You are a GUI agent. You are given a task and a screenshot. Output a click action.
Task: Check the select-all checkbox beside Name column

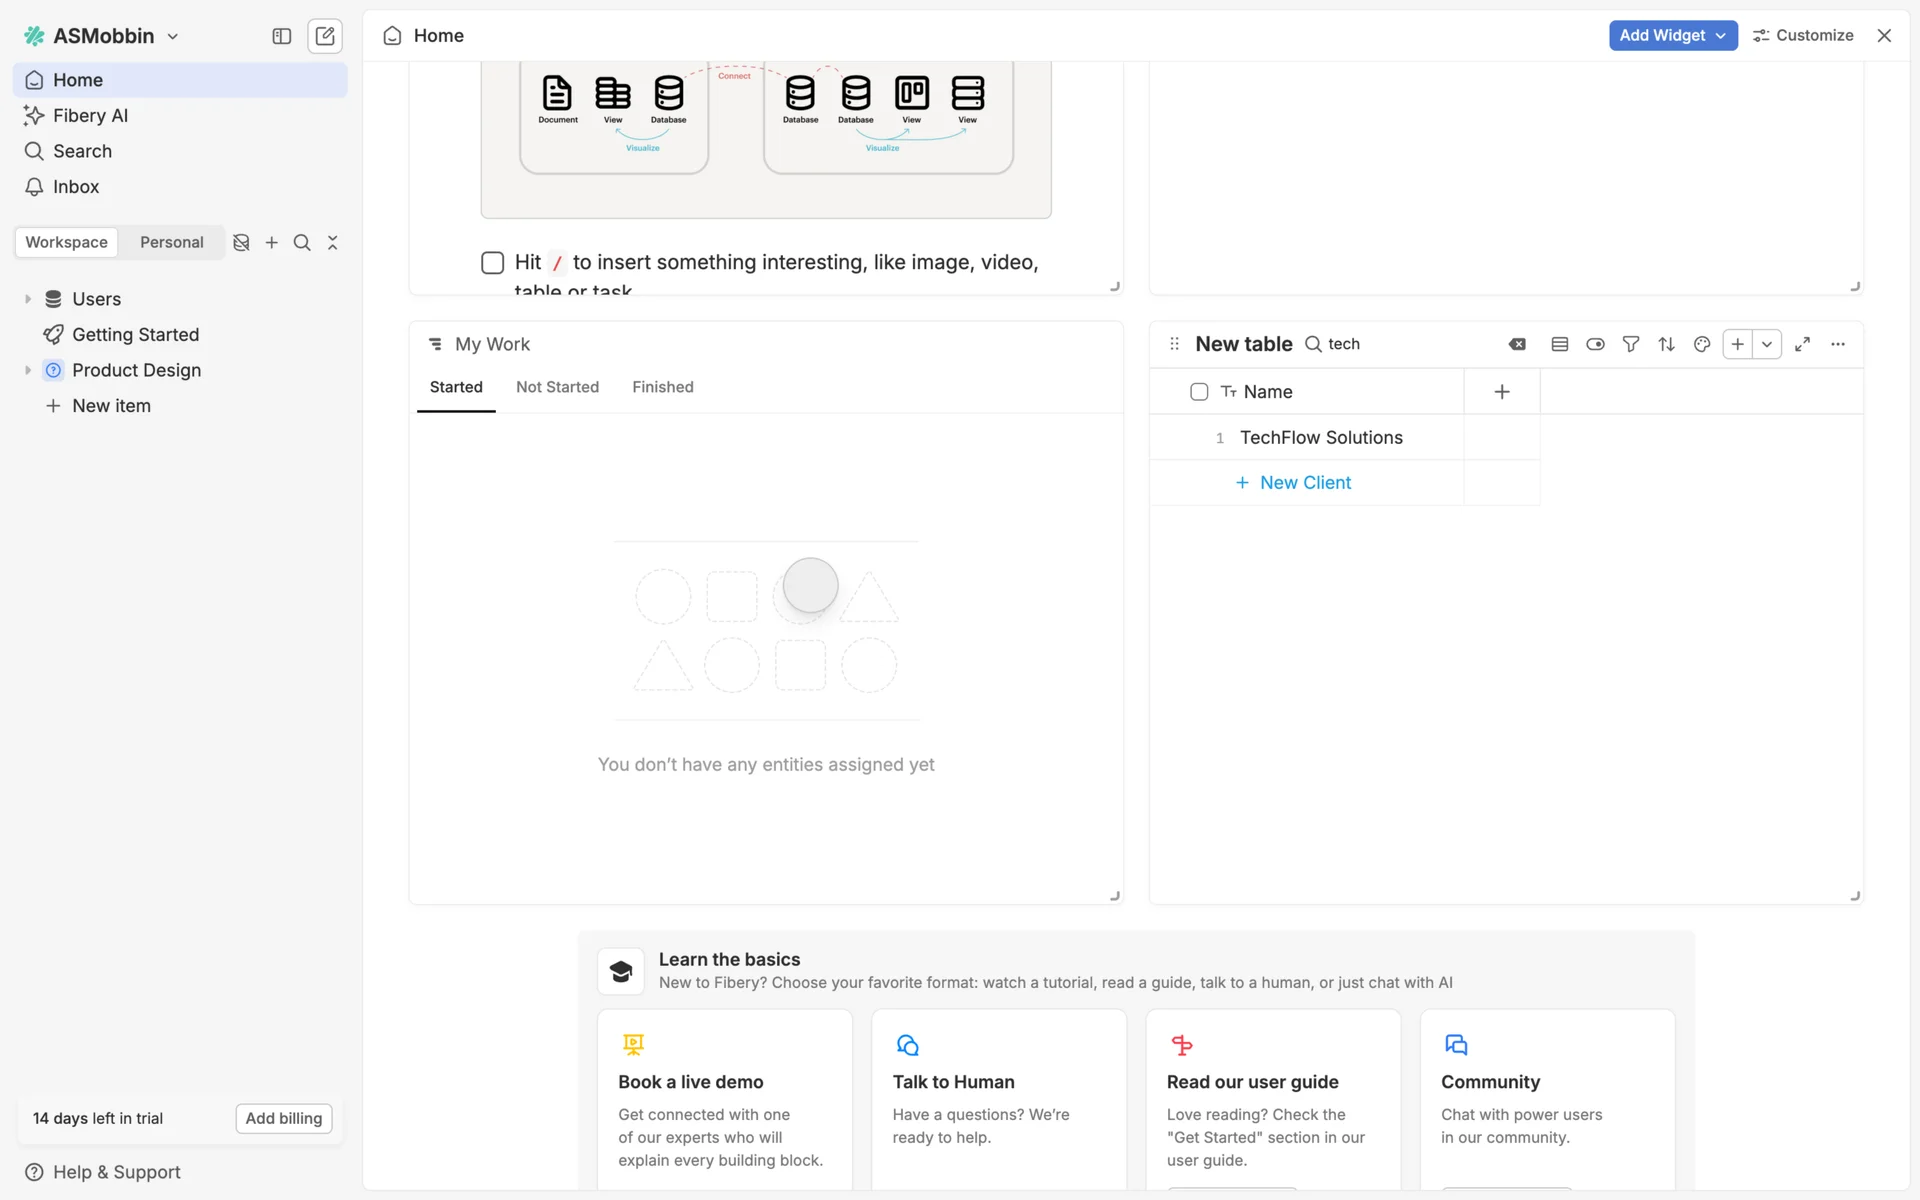pos(1199,392)
